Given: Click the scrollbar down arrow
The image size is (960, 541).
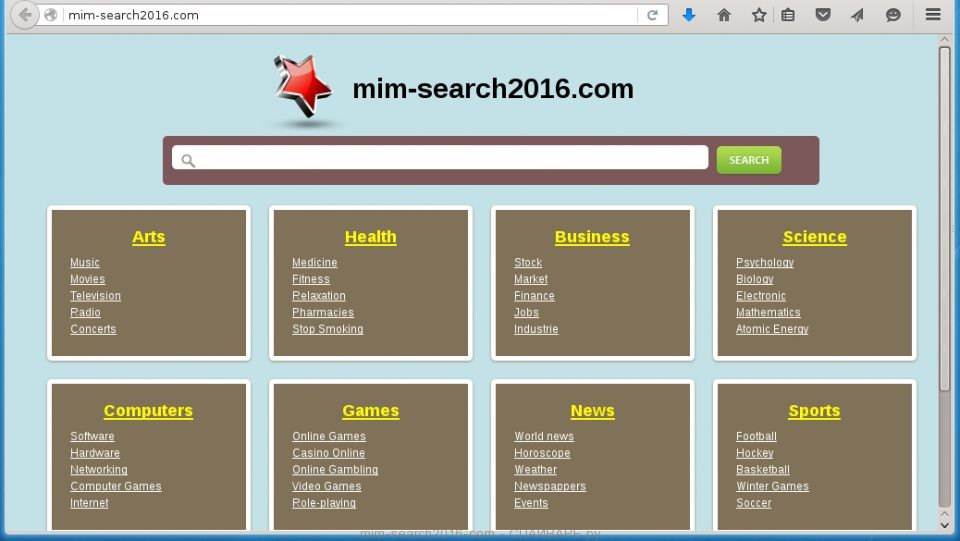Looking at the screenshot, I should 944,523.
